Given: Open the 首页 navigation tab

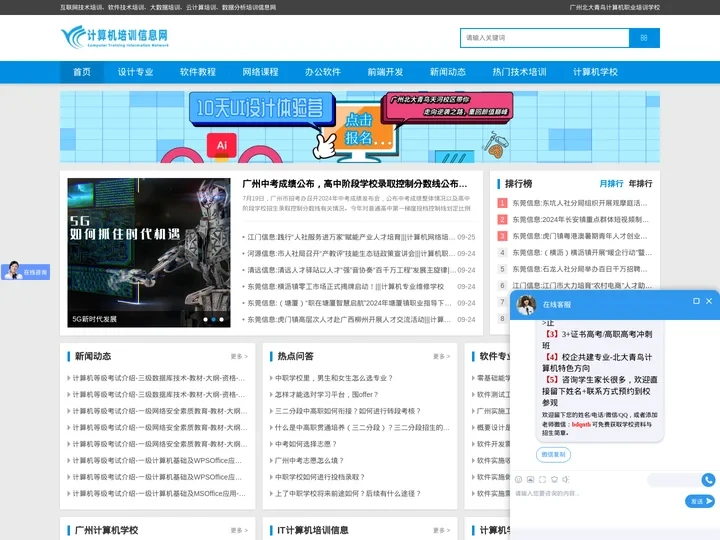Looking at the screenshot, I should coord(82,72).
